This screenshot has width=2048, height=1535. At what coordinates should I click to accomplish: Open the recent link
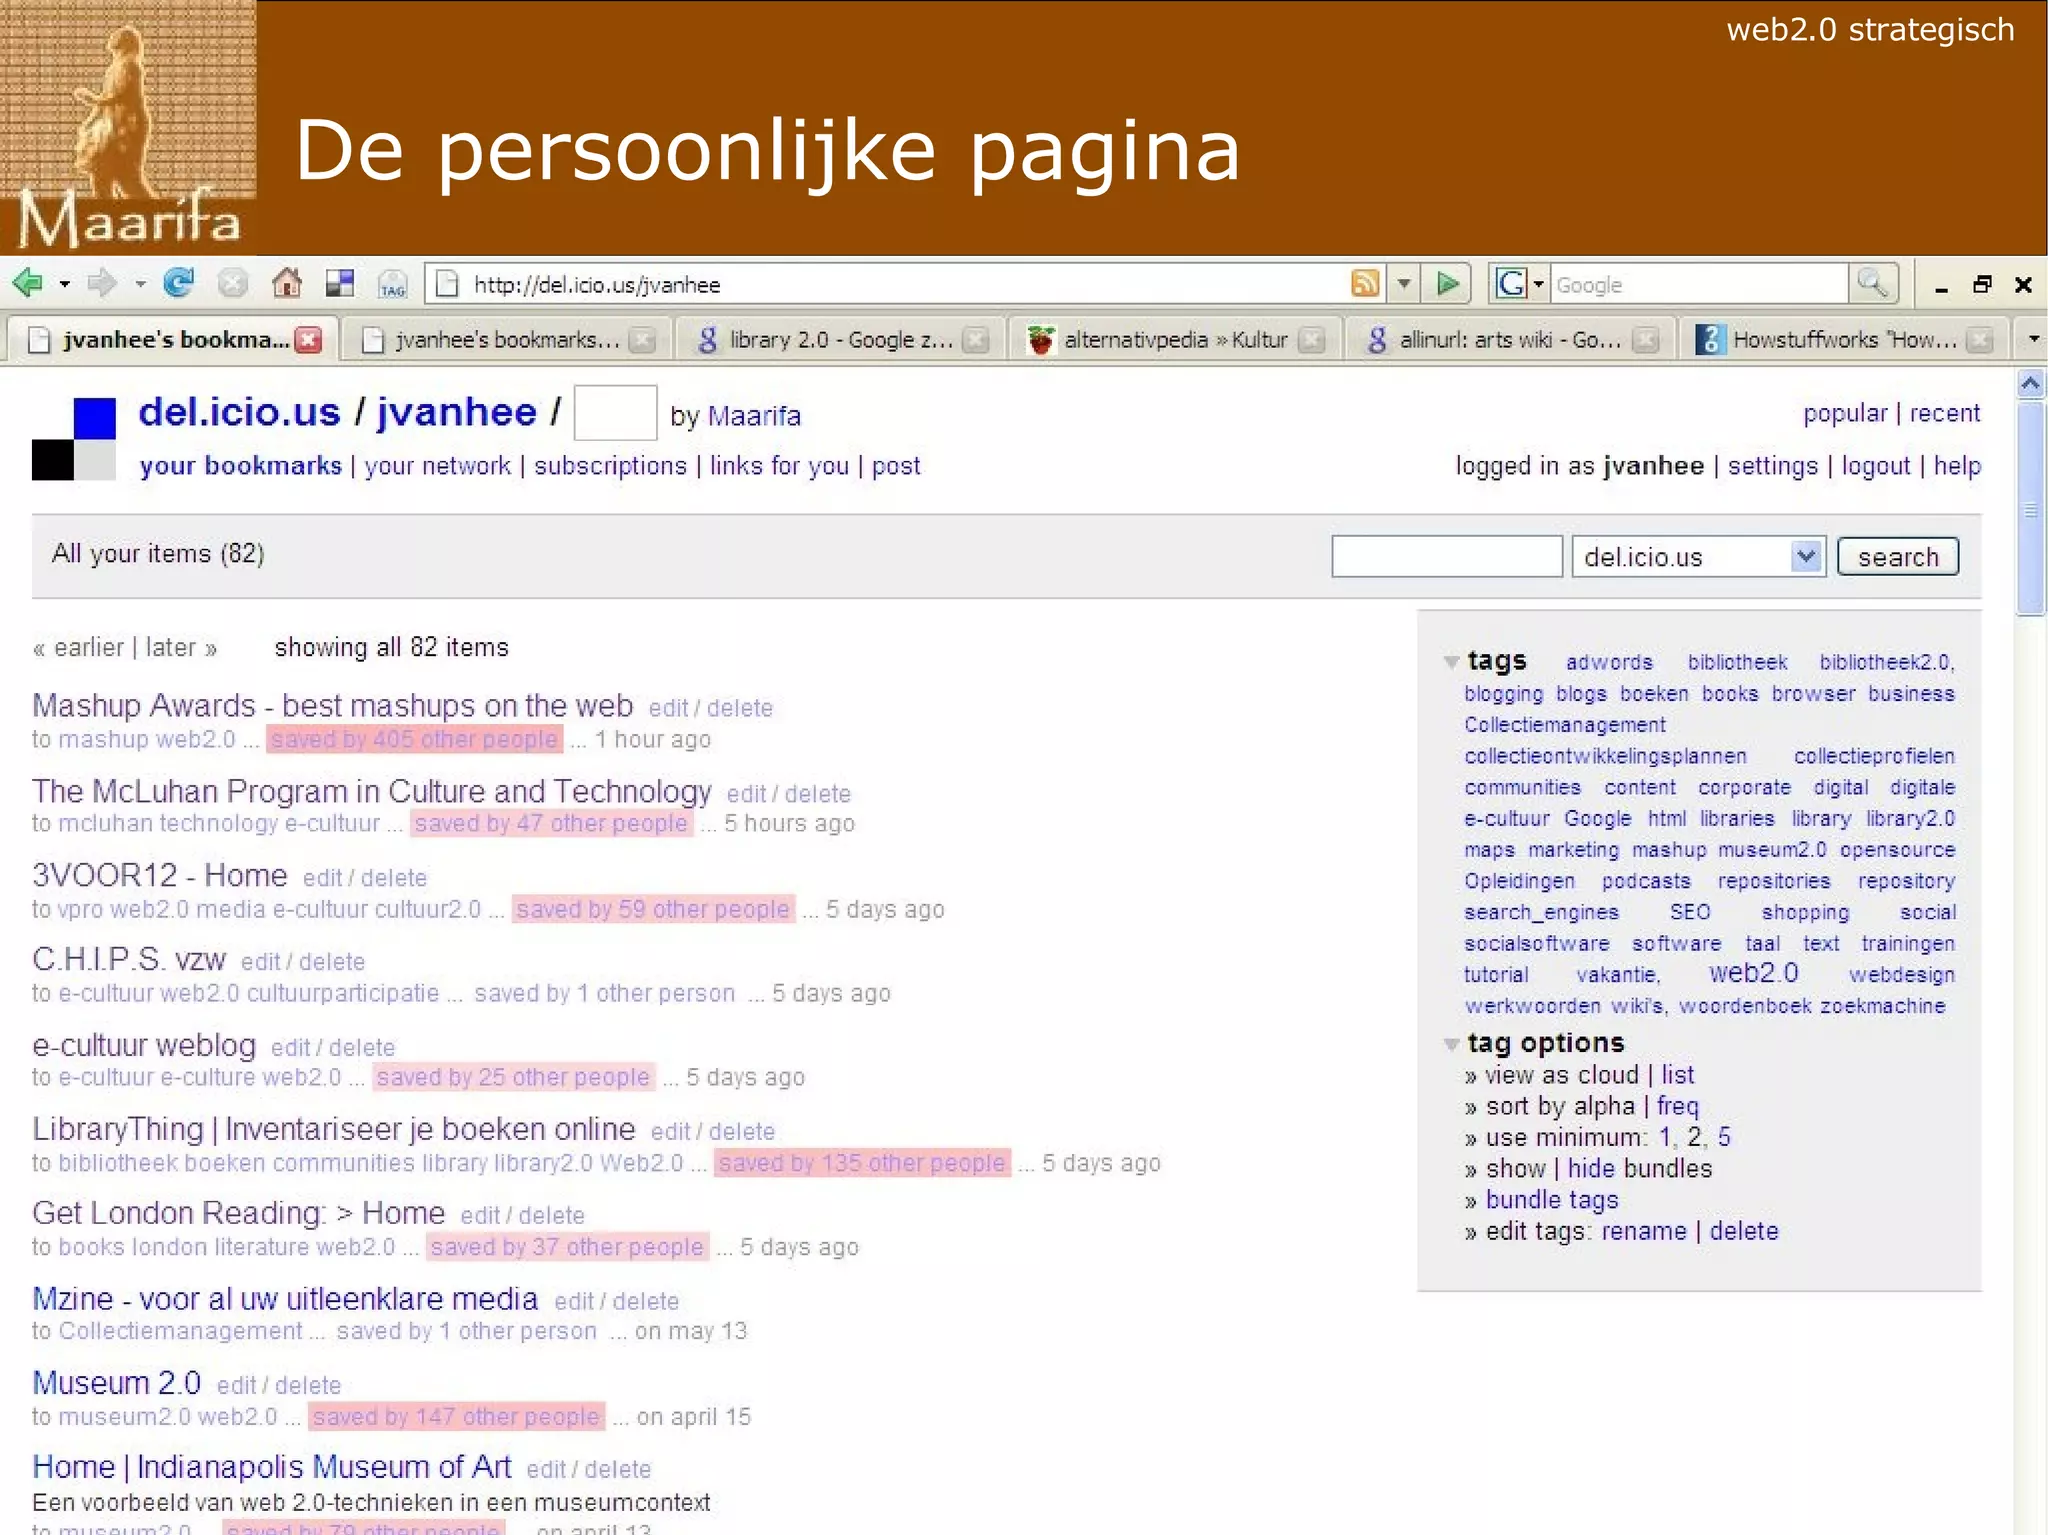click(1945, 413)
